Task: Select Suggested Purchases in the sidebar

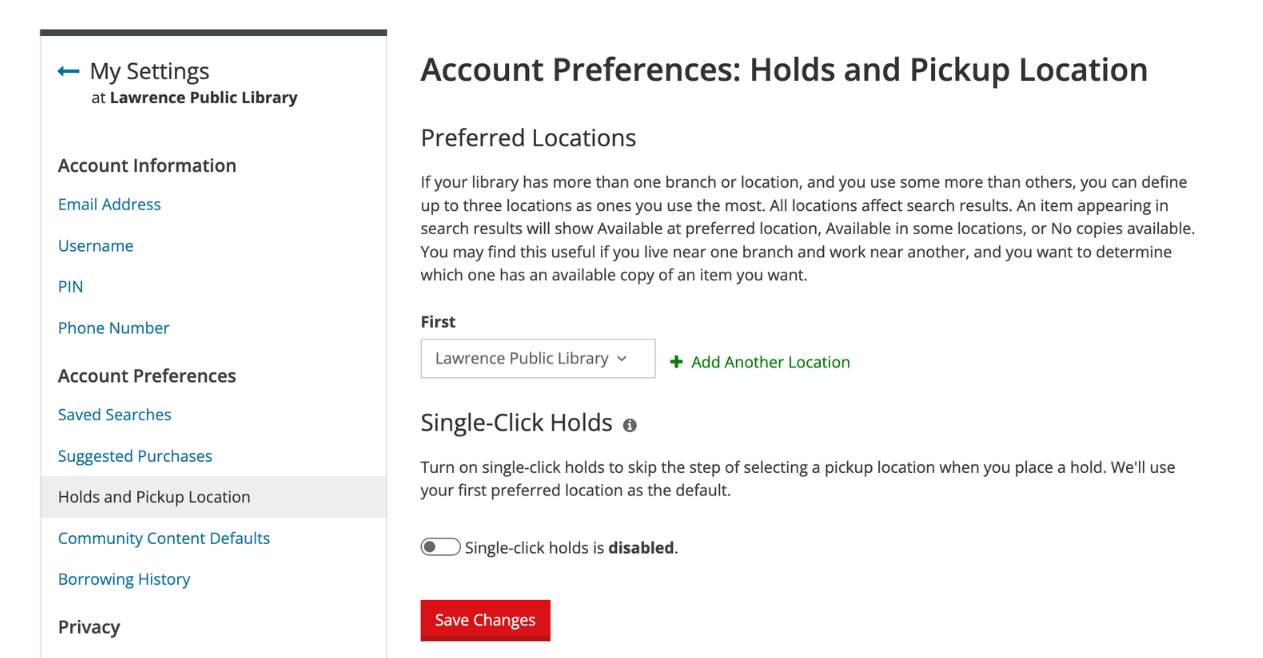Action: click(135, 456)
